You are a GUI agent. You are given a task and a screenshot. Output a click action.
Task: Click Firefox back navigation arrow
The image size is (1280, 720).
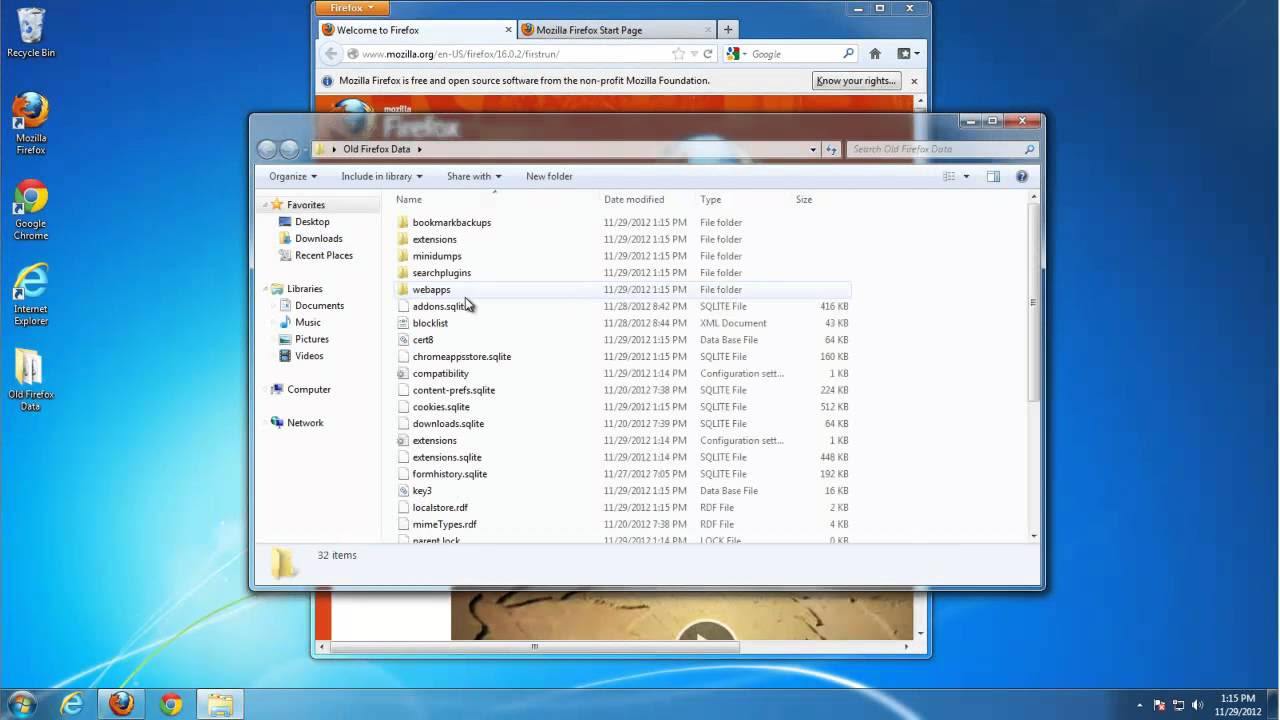click(332, 54)
